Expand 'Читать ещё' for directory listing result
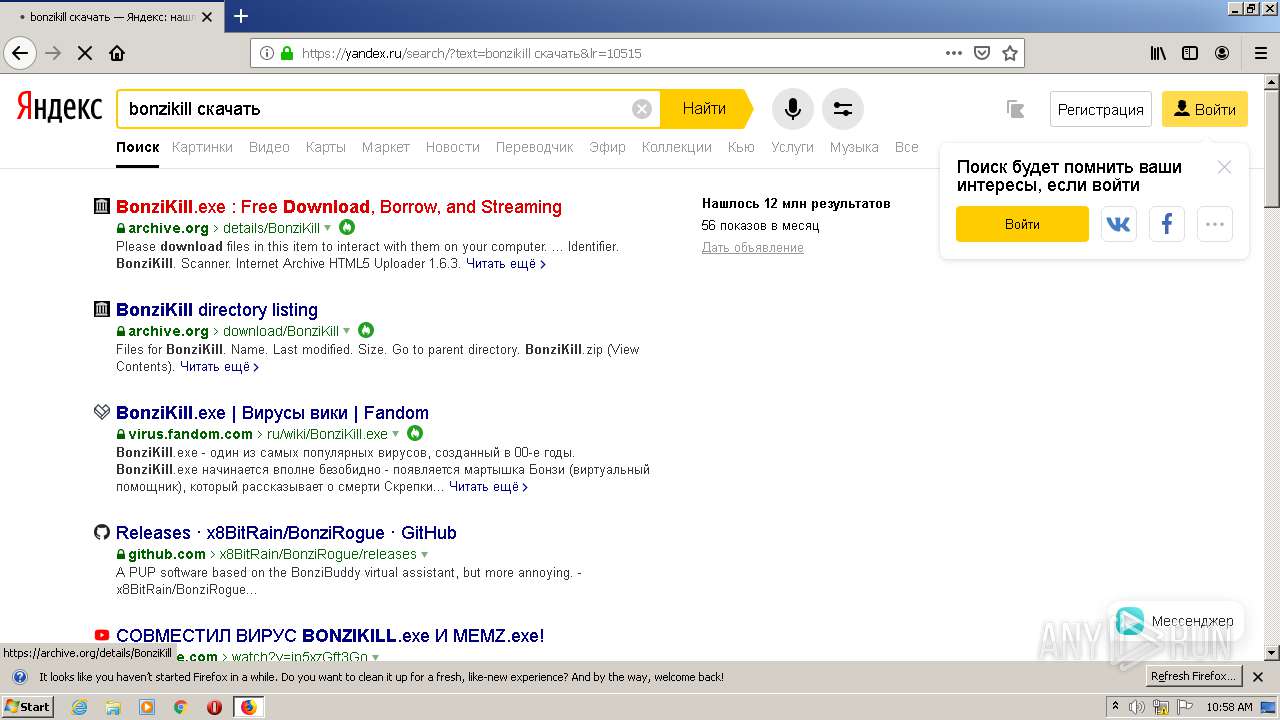The width and height of the screenshot is (1280, 720). pos(220,367)
